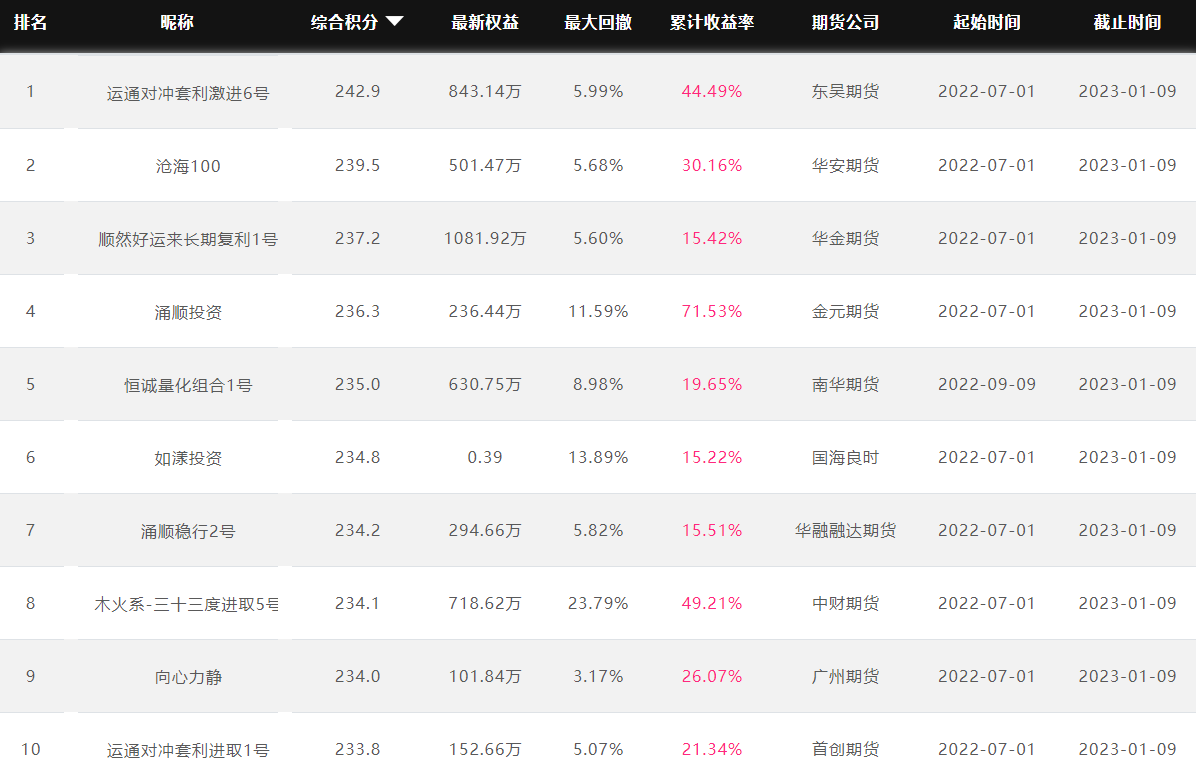Select futures company 南华期货

pyautogui.click(x=845, y=384)
